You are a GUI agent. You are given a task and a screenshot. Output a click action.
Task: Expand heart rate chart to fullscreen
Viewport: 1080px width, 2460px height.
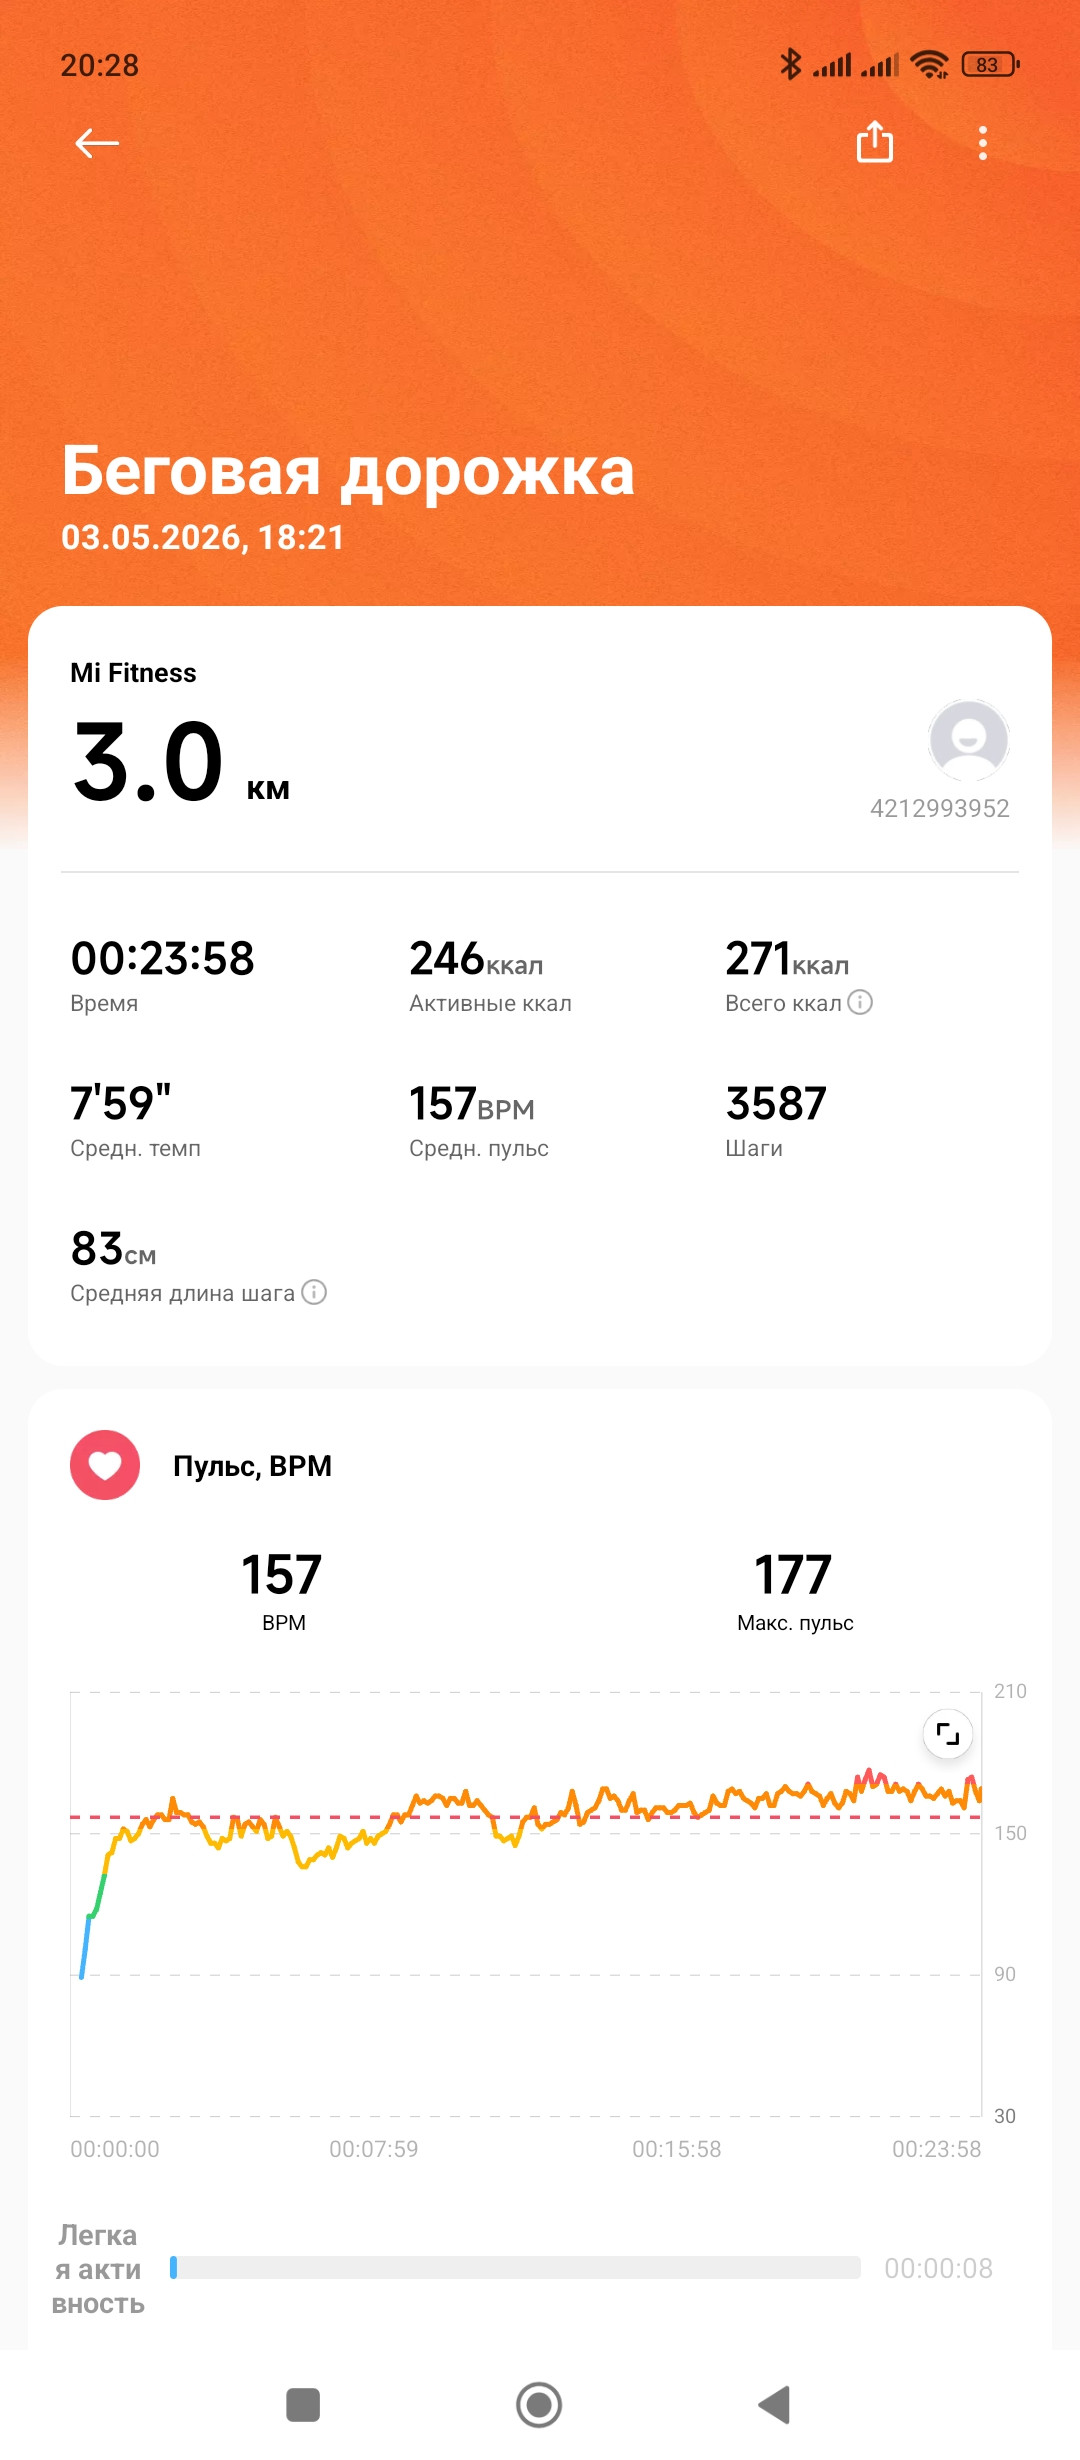point(947,1733)
